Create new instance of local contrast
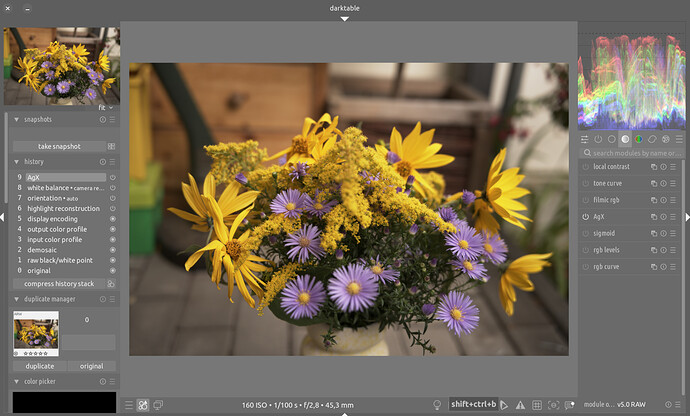This screenshot has width=690, height=416. (654, 167)
